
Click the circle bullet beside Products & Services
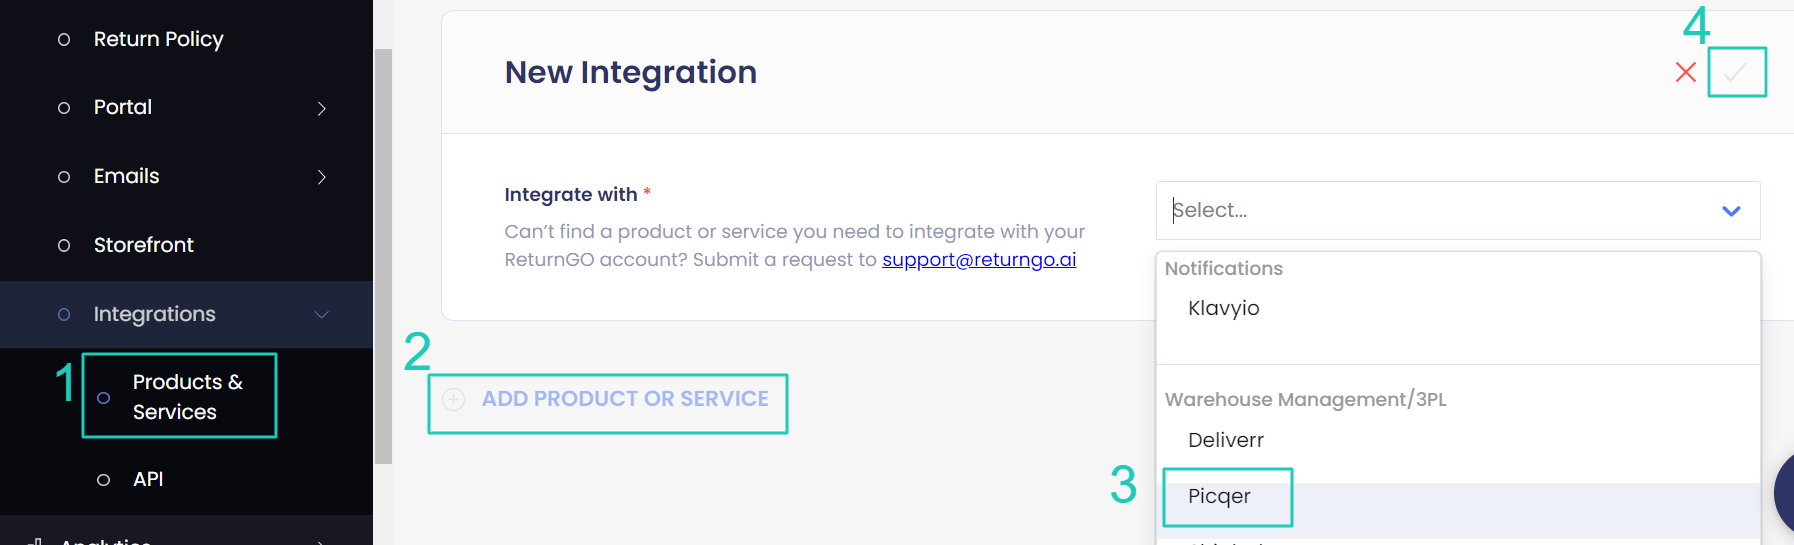[103, 398]
